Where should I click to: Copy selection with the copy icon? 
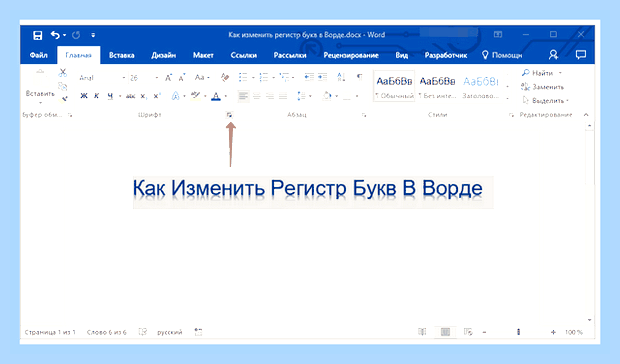pyautogui.click(x=62, y=86)
